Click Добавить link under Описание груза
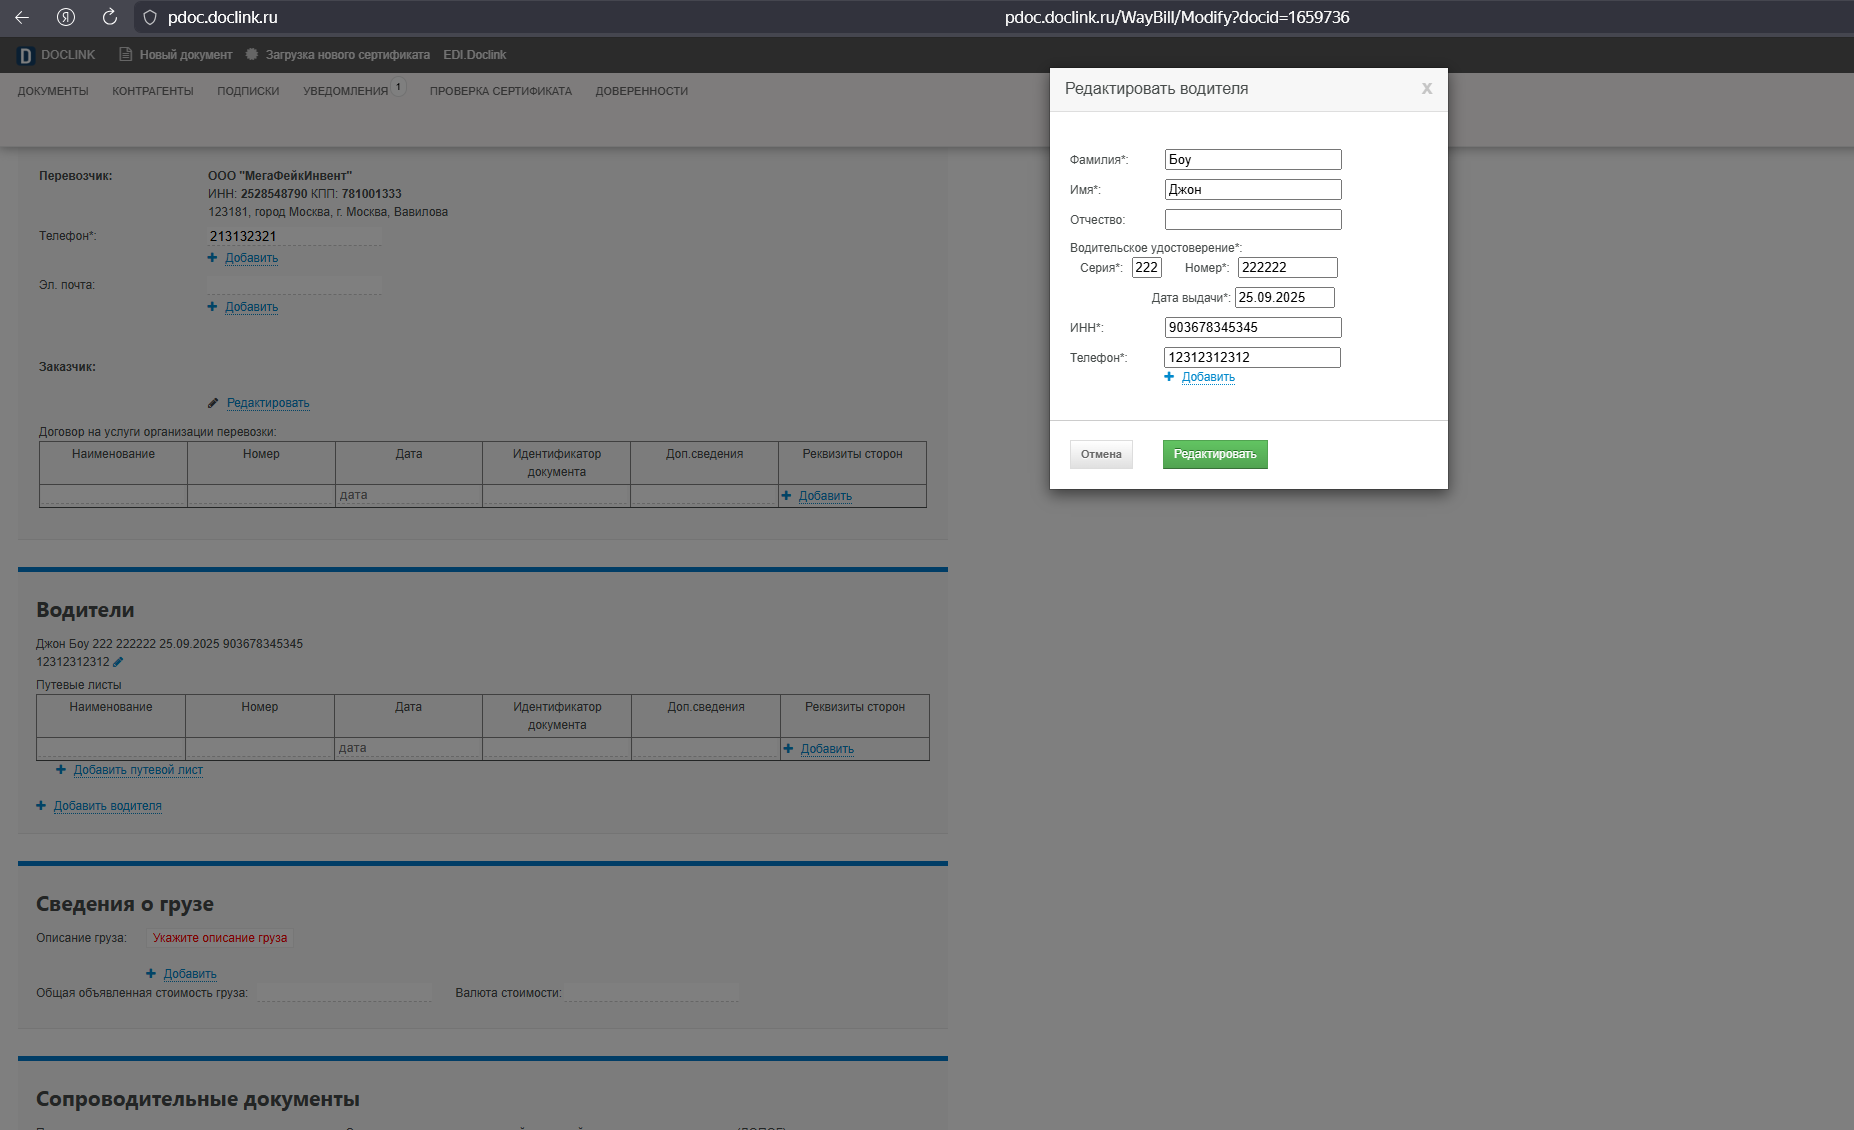Viewport: 1854px width, 1130px height. click(190, 974)
